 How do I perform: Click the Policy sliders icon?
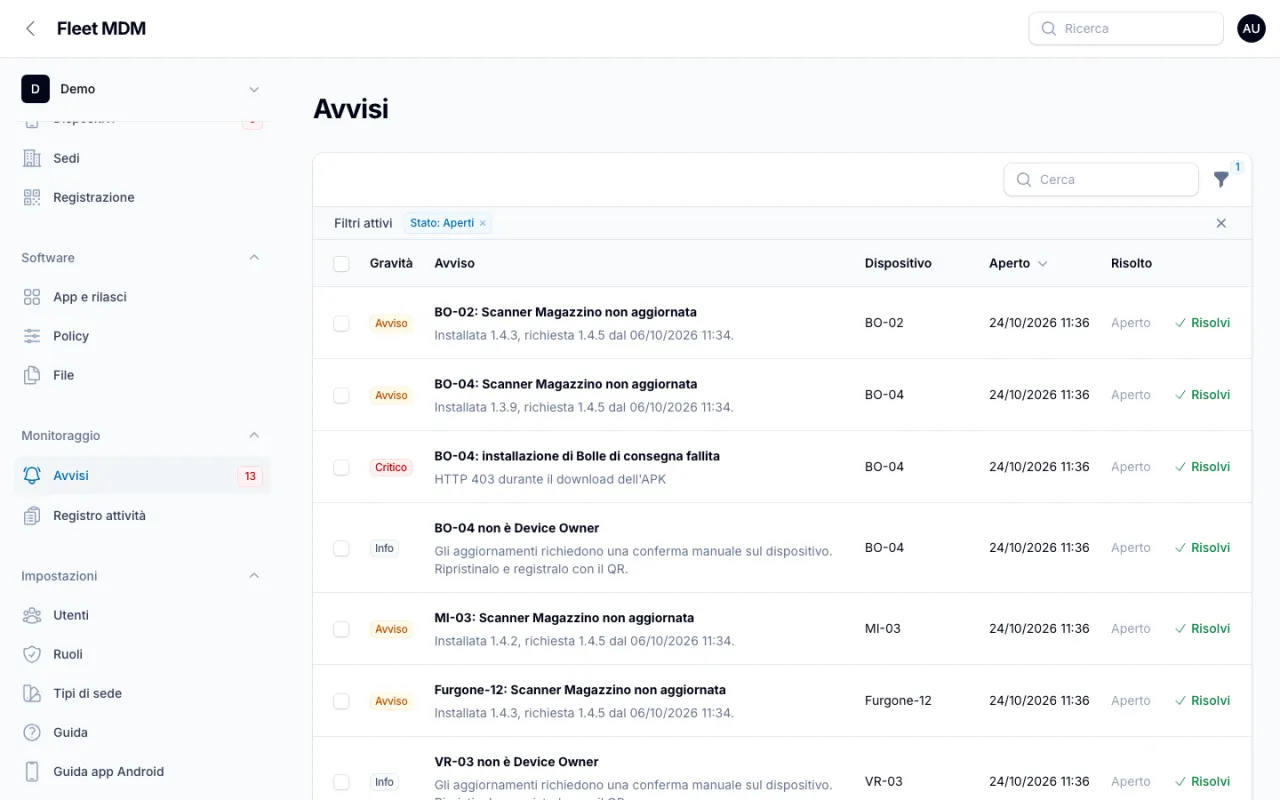[32, 336]
